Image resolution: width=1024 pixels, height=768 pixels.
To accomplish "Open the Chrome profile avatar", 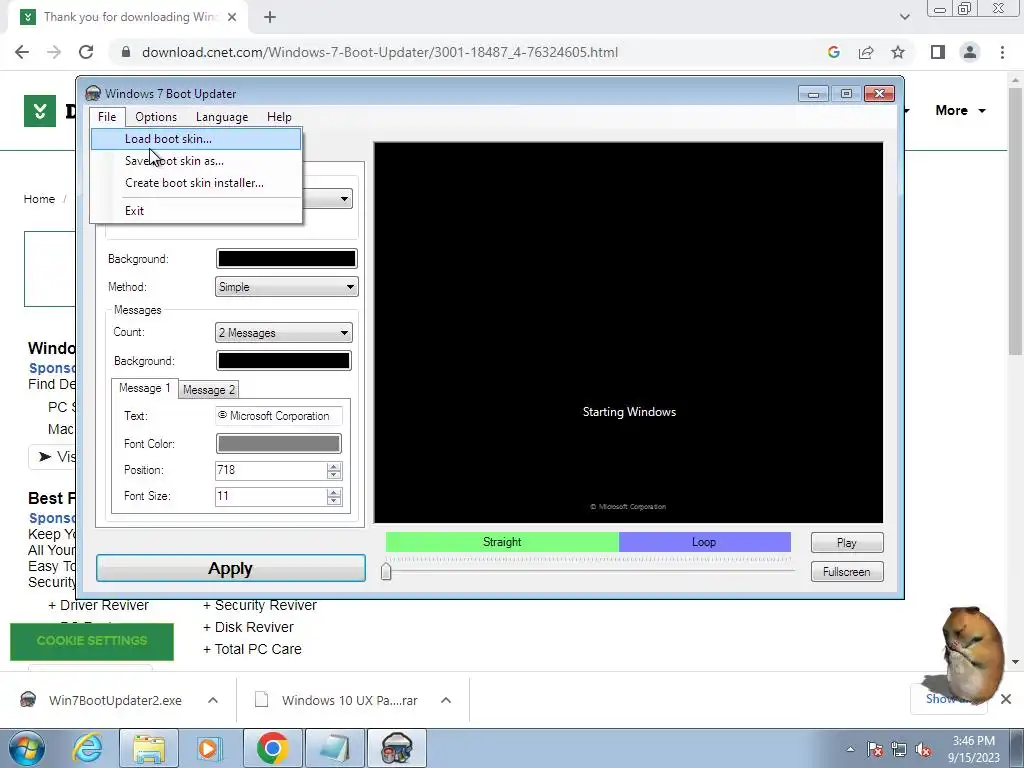I will point(970,52).
